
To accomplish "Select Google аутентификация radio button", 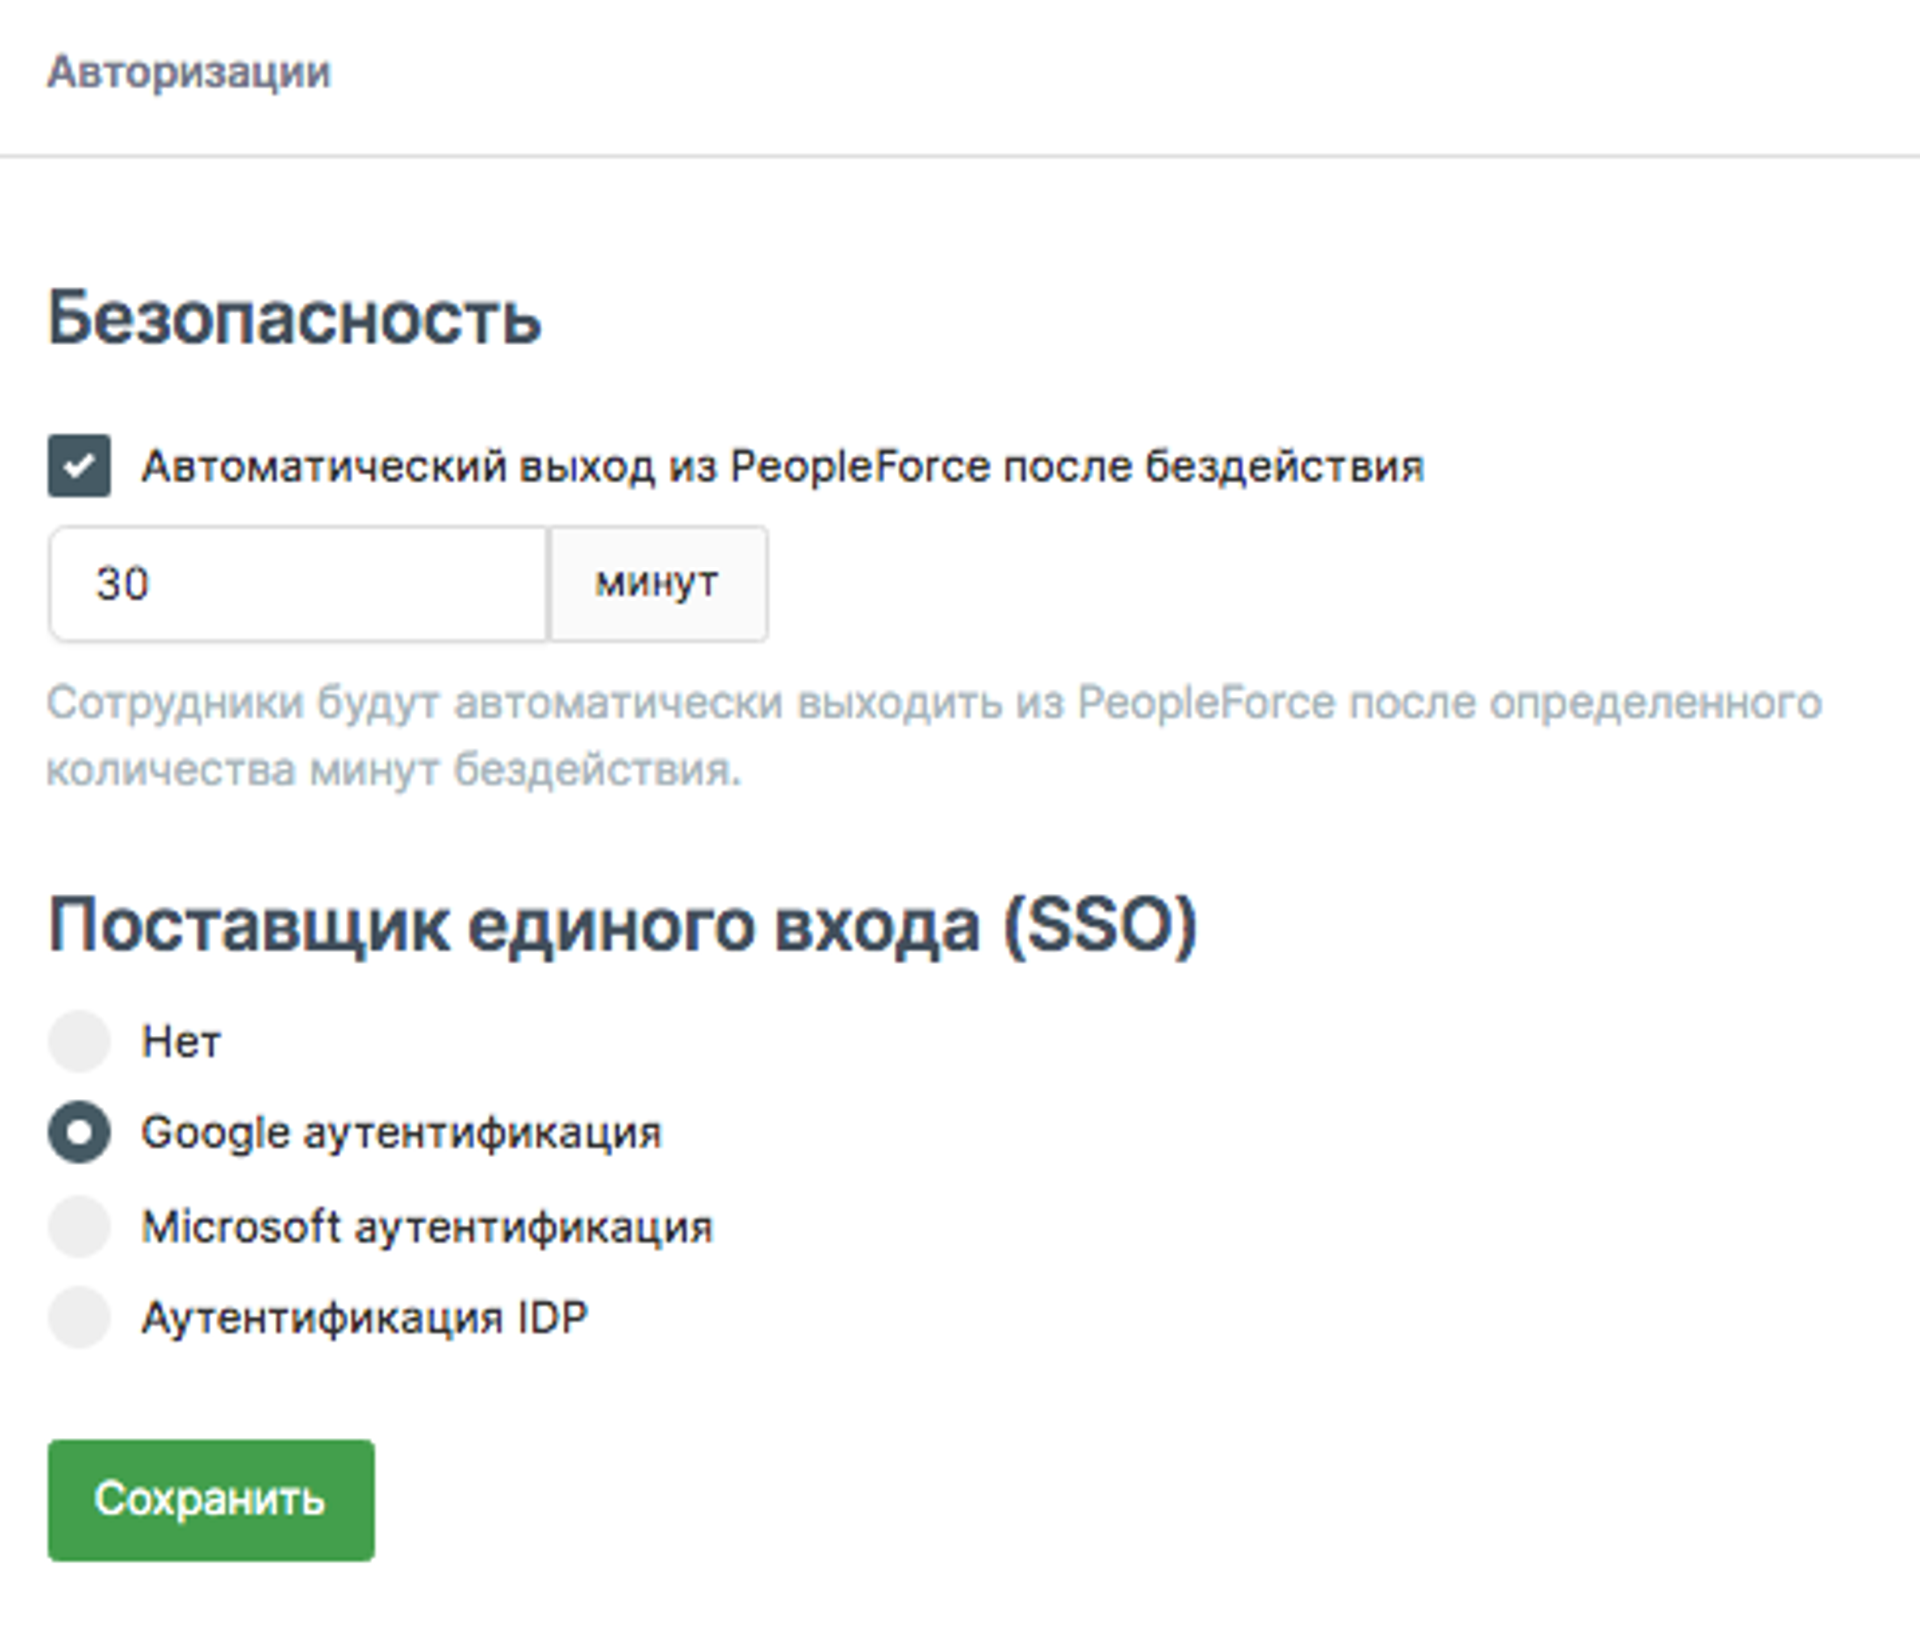I will [x=79, y=1132].
